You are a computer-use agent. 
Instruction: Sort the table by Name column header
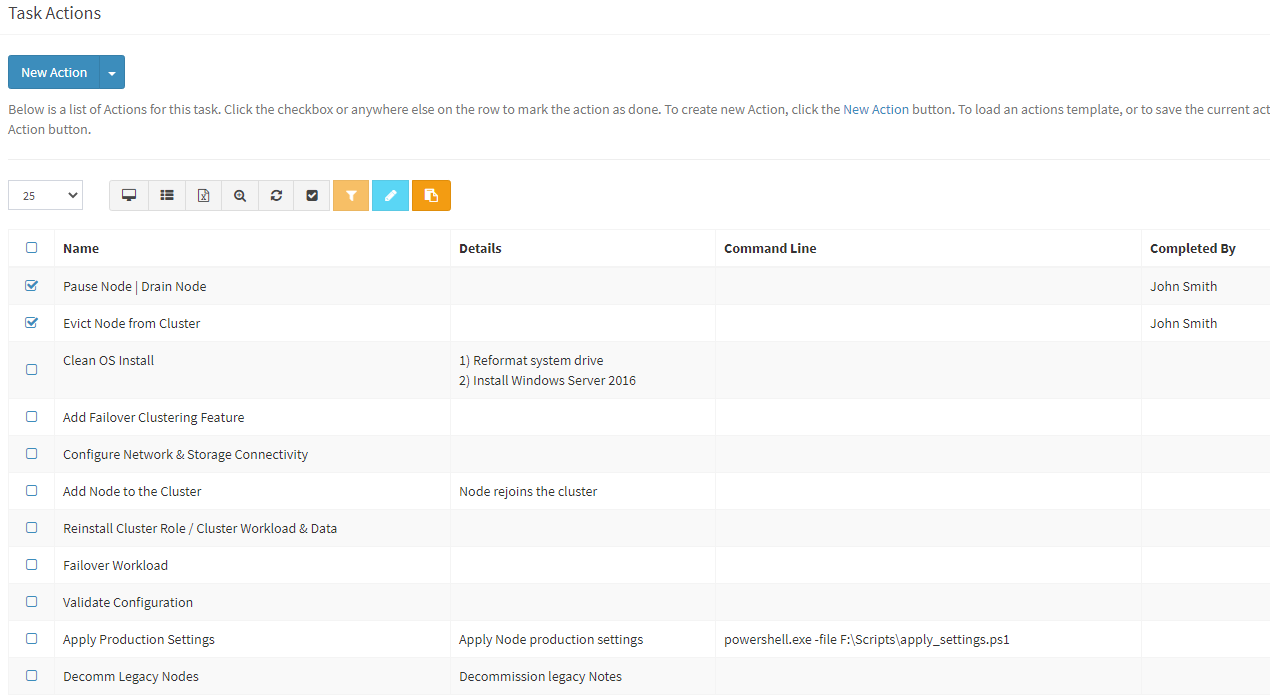(81, 249)
